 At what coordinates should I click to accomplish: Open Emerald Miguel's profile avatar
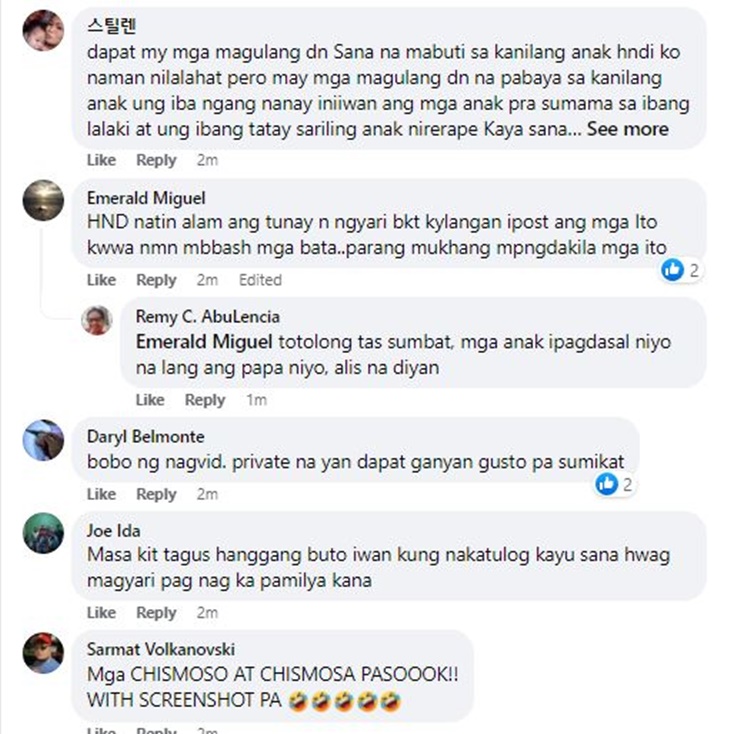click(43, 200)
